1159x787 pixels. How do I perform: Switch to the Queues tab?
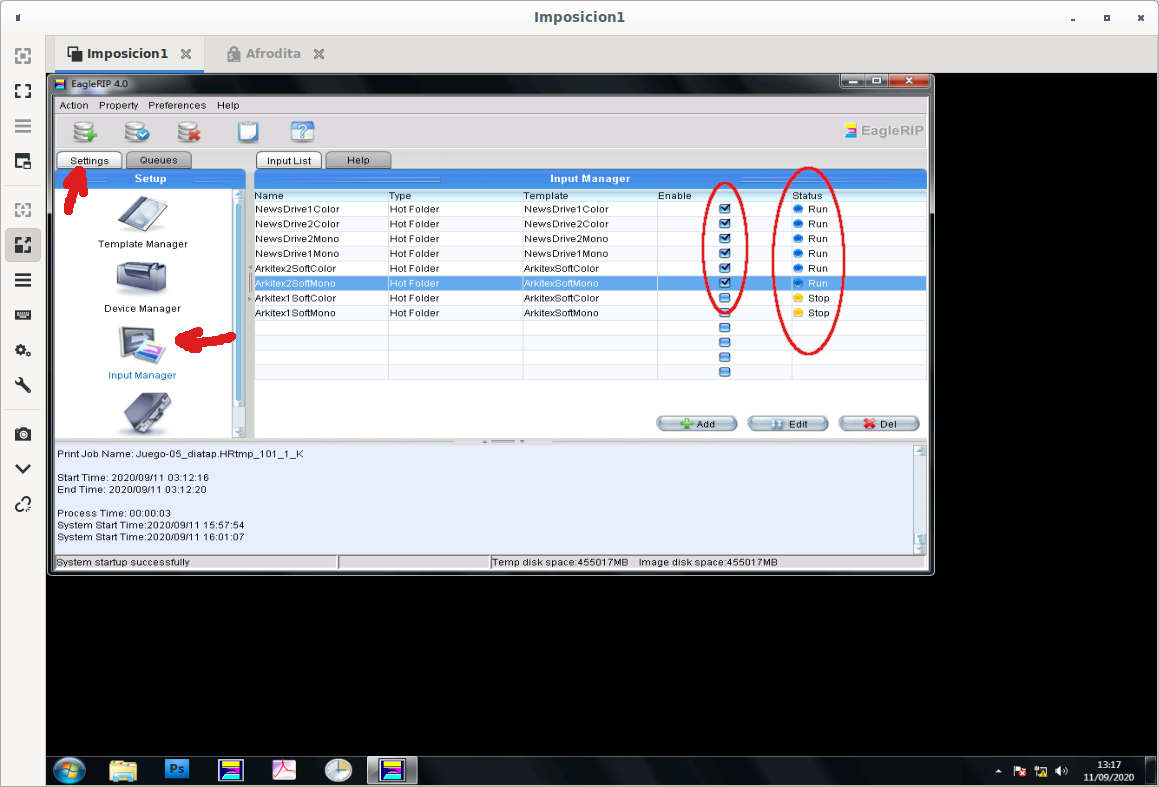(158, 160)
